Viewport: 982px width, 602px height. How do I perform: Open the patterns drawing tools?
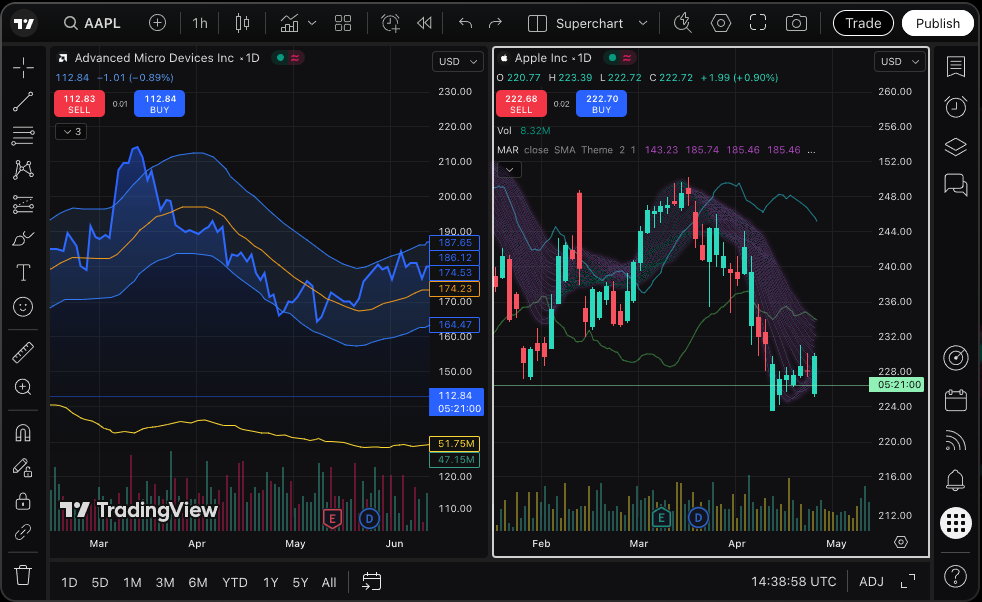(23, 170)
